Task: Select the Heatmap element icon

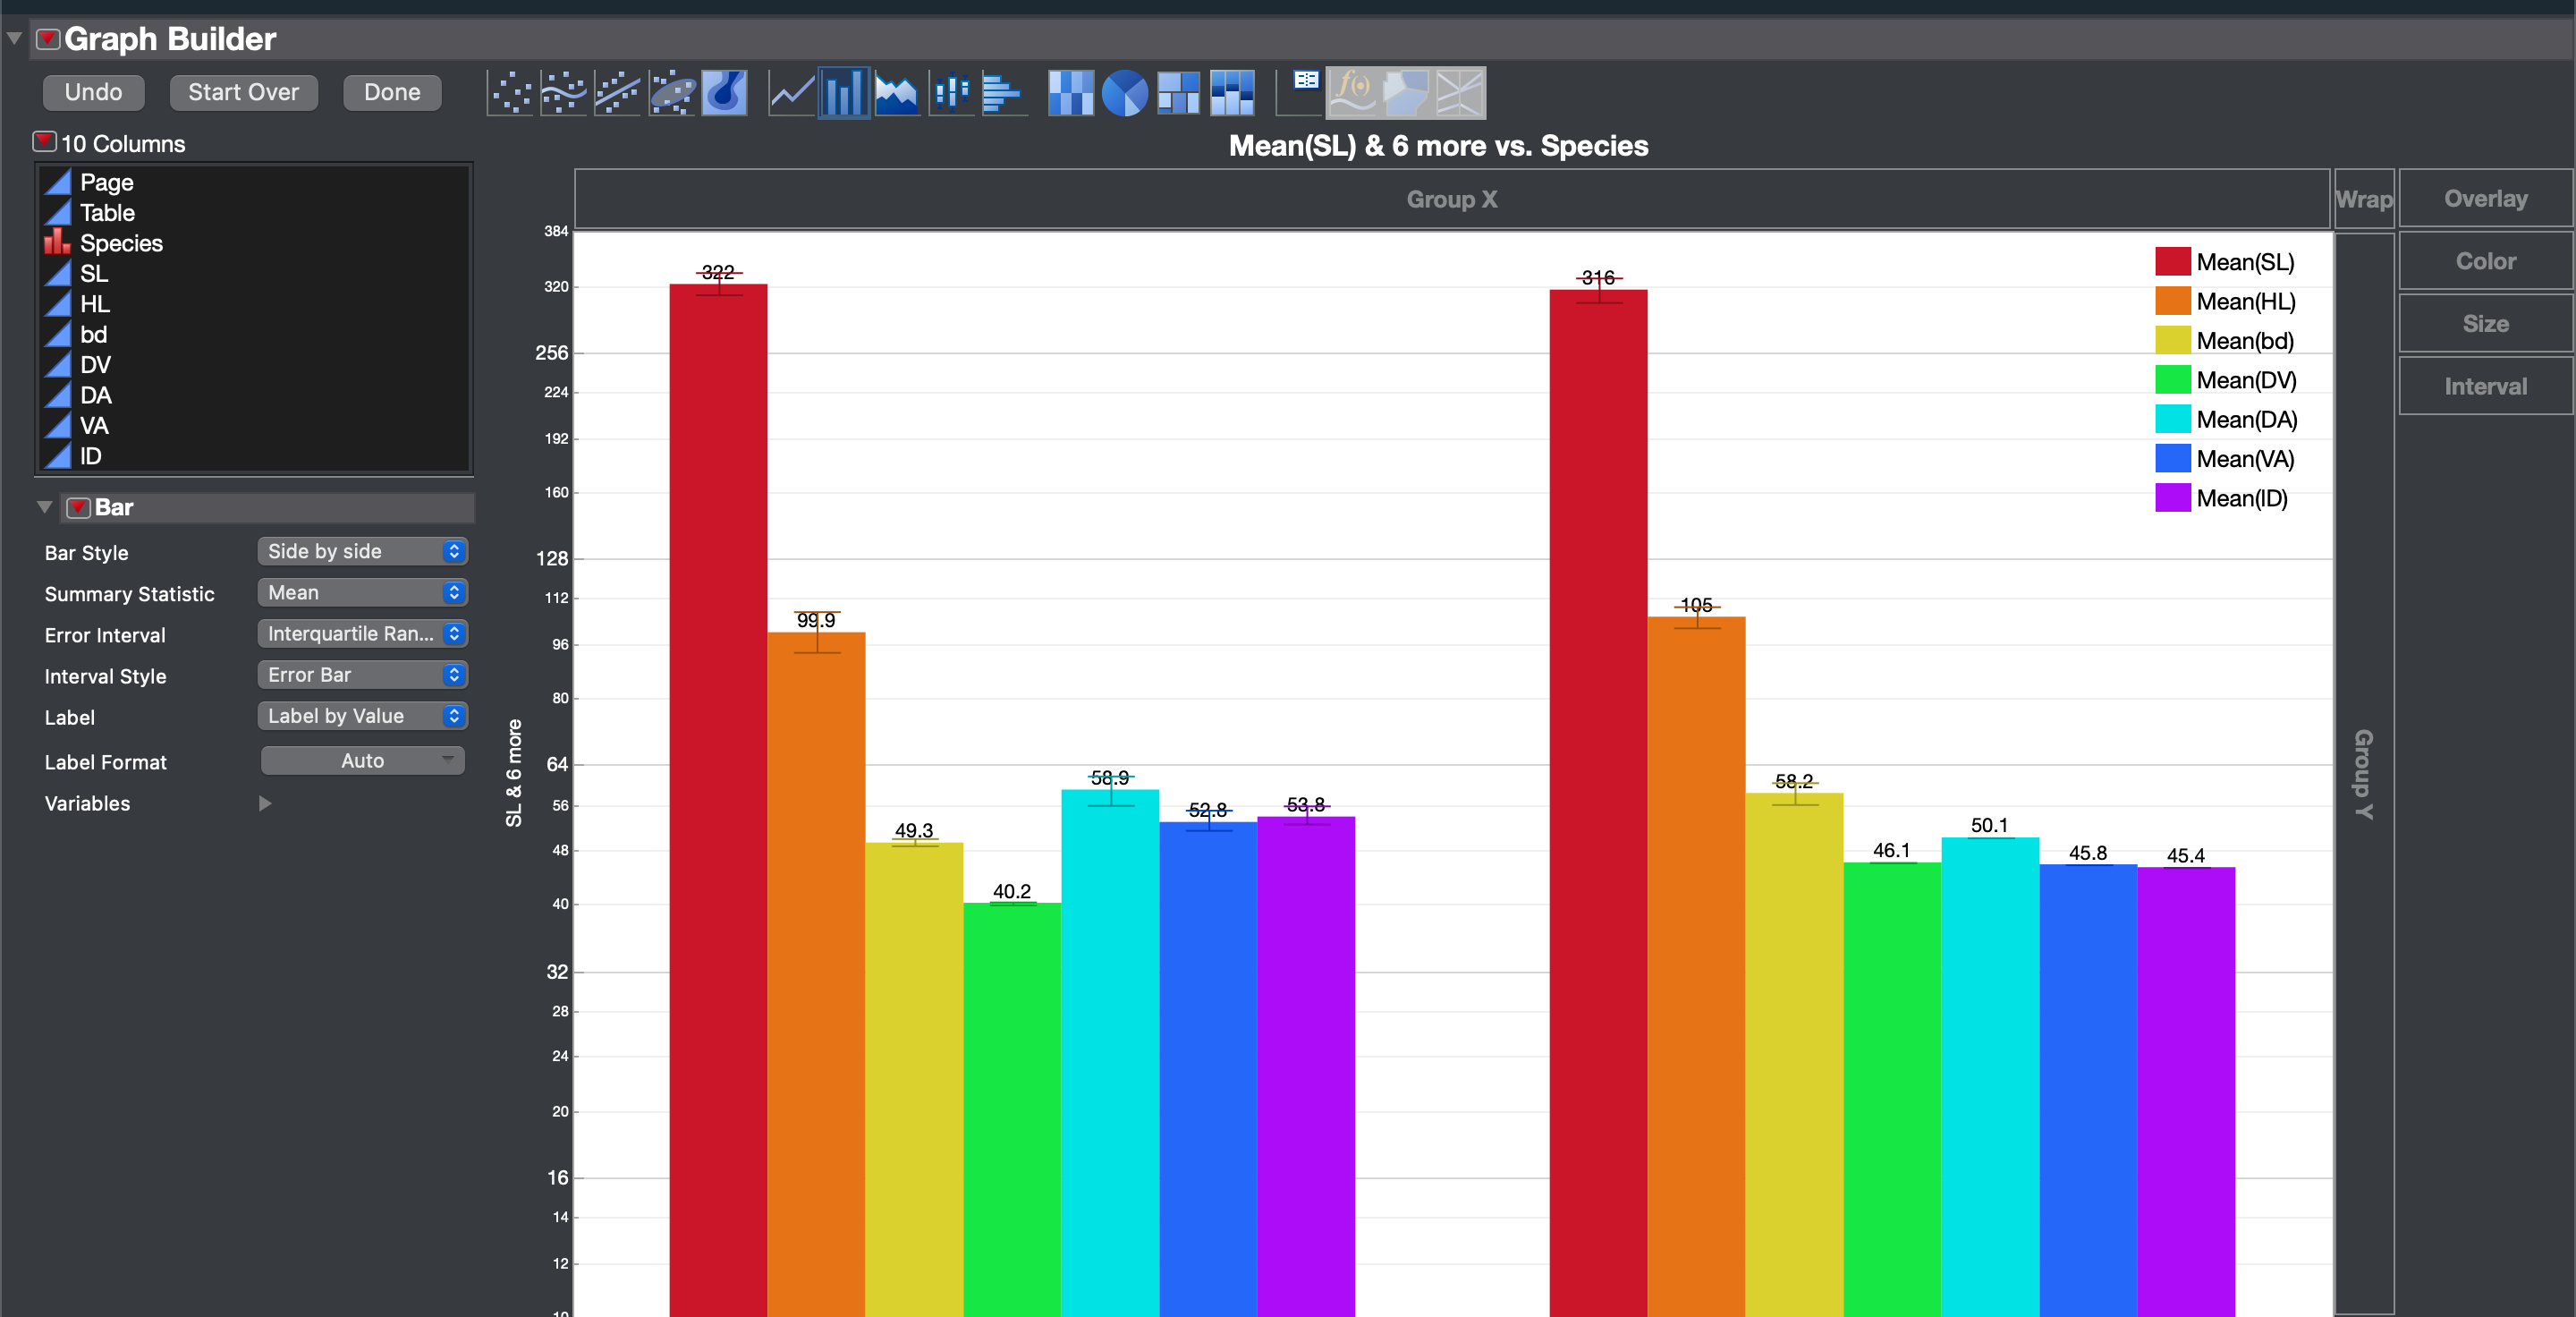Action: tap(1071, 93)
